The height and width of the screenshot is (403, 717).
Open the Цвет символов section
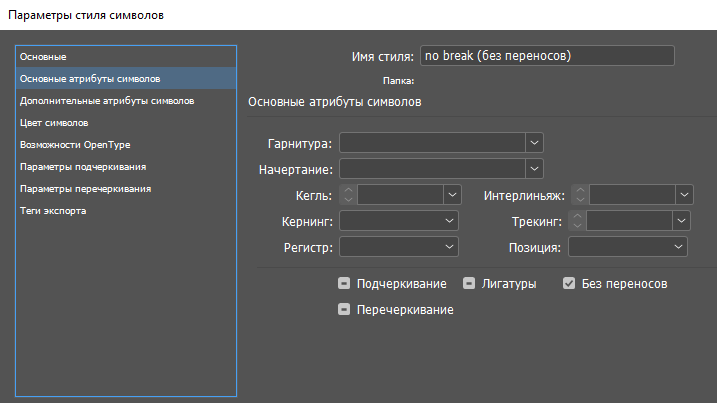click(54, 122)
